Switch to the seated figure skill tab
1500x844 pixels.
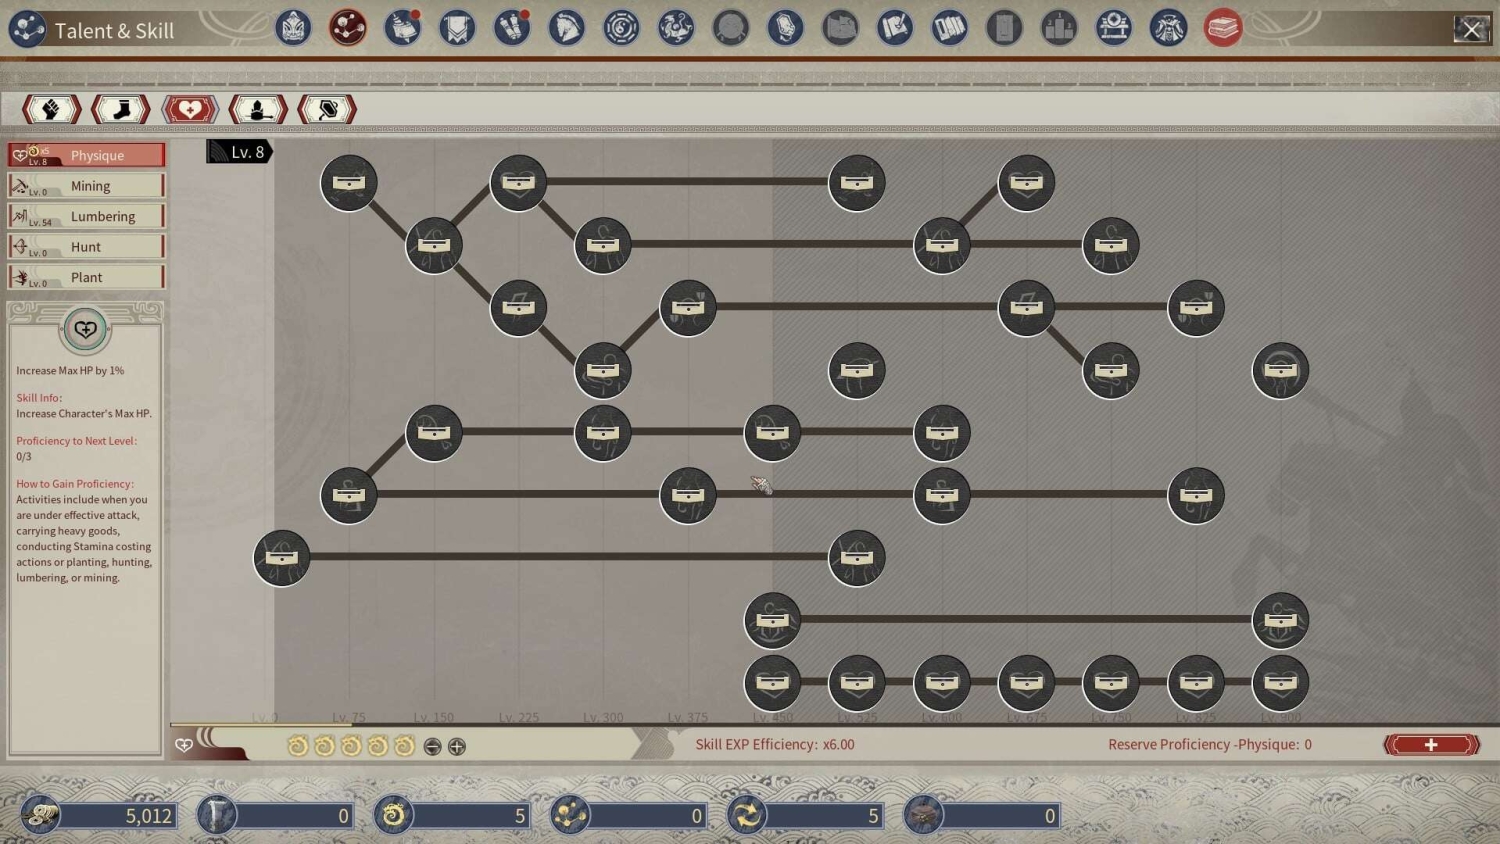point(258,109)
